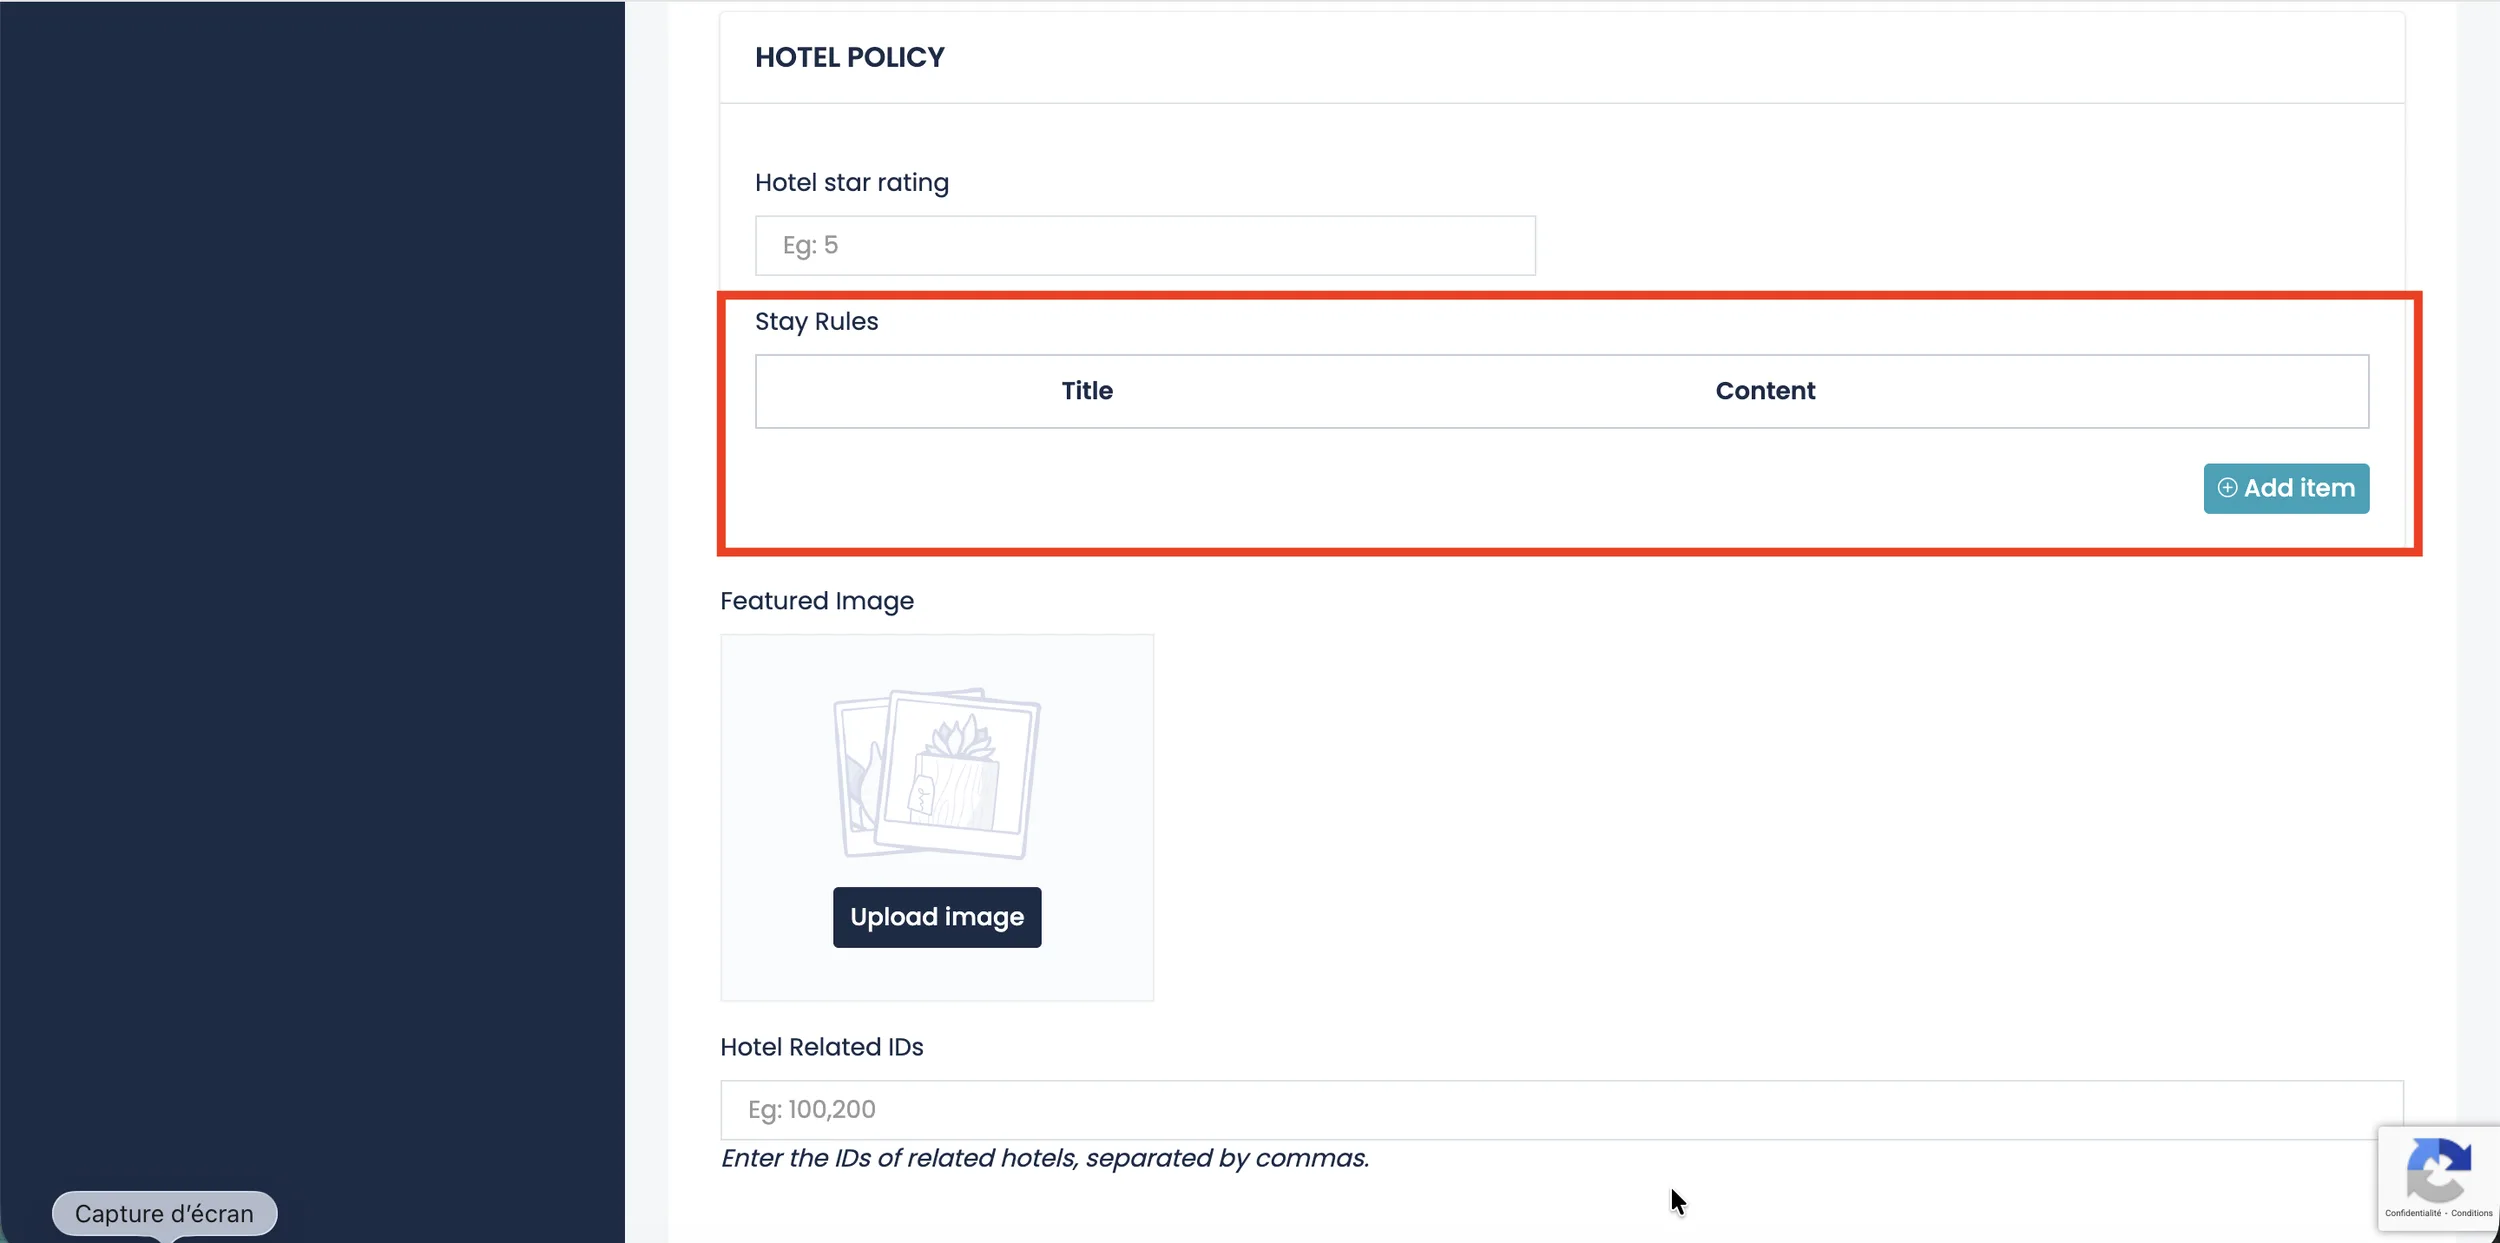Click the Stay Rules label

click(x=816, y=322)
